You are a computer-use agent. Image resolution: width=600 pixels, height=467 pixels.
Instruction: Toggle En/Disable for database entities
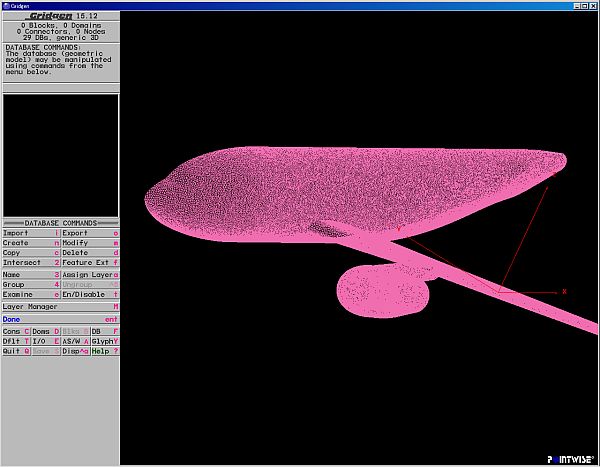click(90, 295)
